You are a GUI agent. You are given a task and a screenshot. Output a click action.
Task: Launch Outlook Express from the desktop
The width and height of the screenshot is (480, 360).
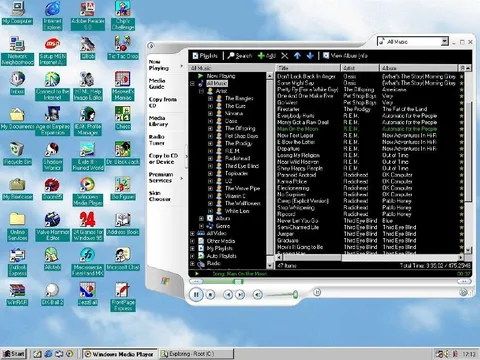pos(17,262)
